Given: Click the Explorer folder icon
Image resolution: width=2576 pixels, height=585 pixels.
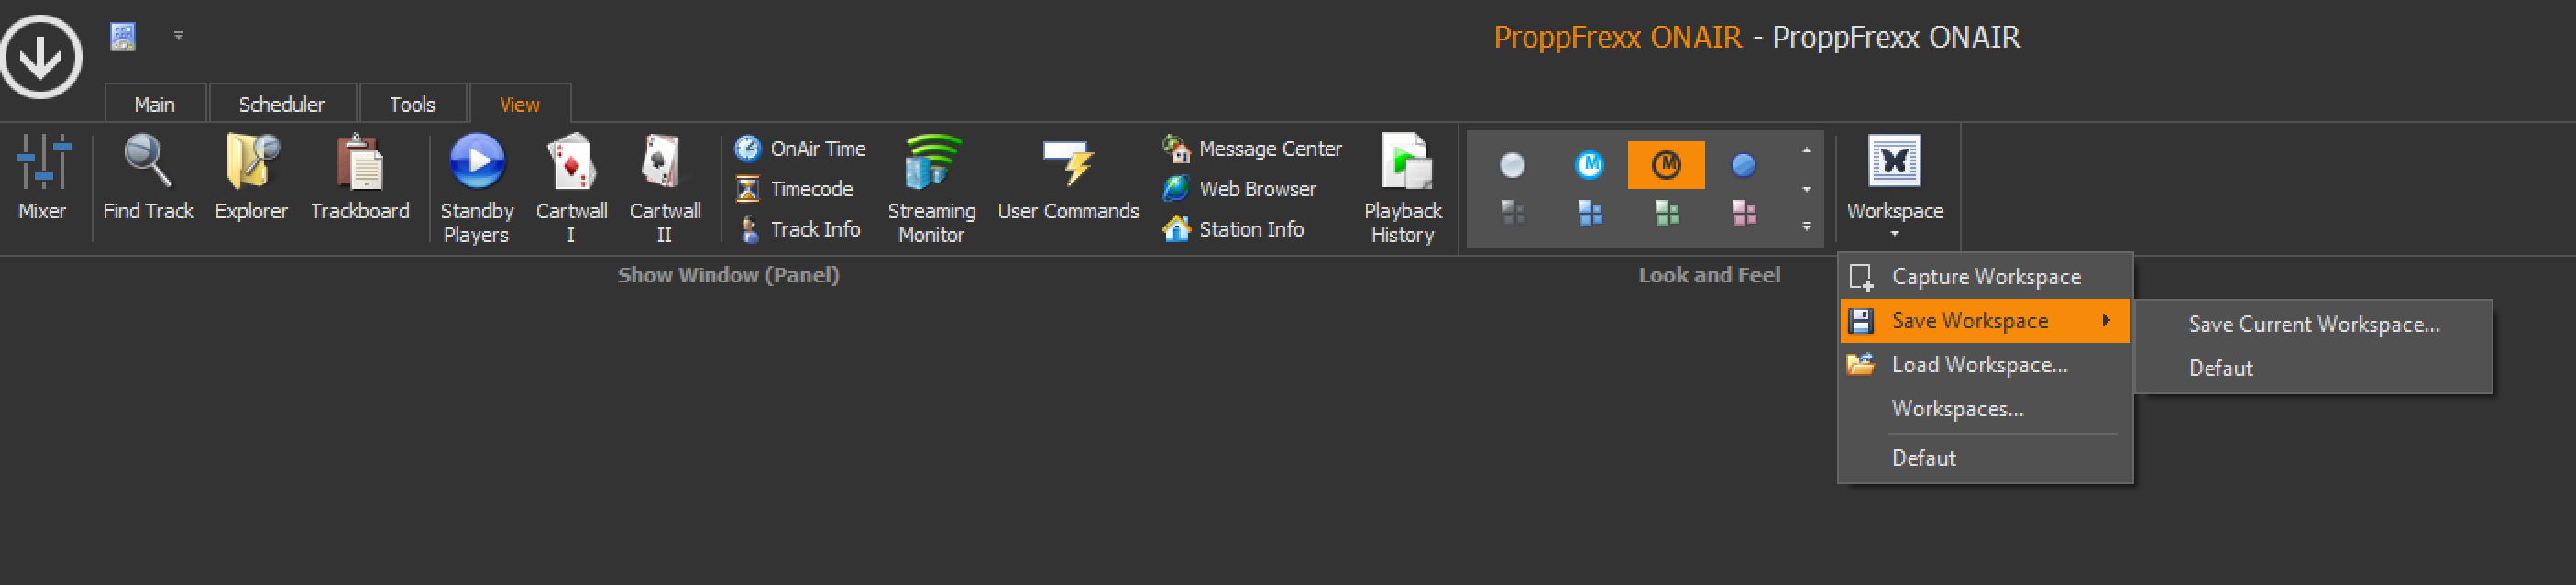Looking at the screenshot, I should (251, 162).
